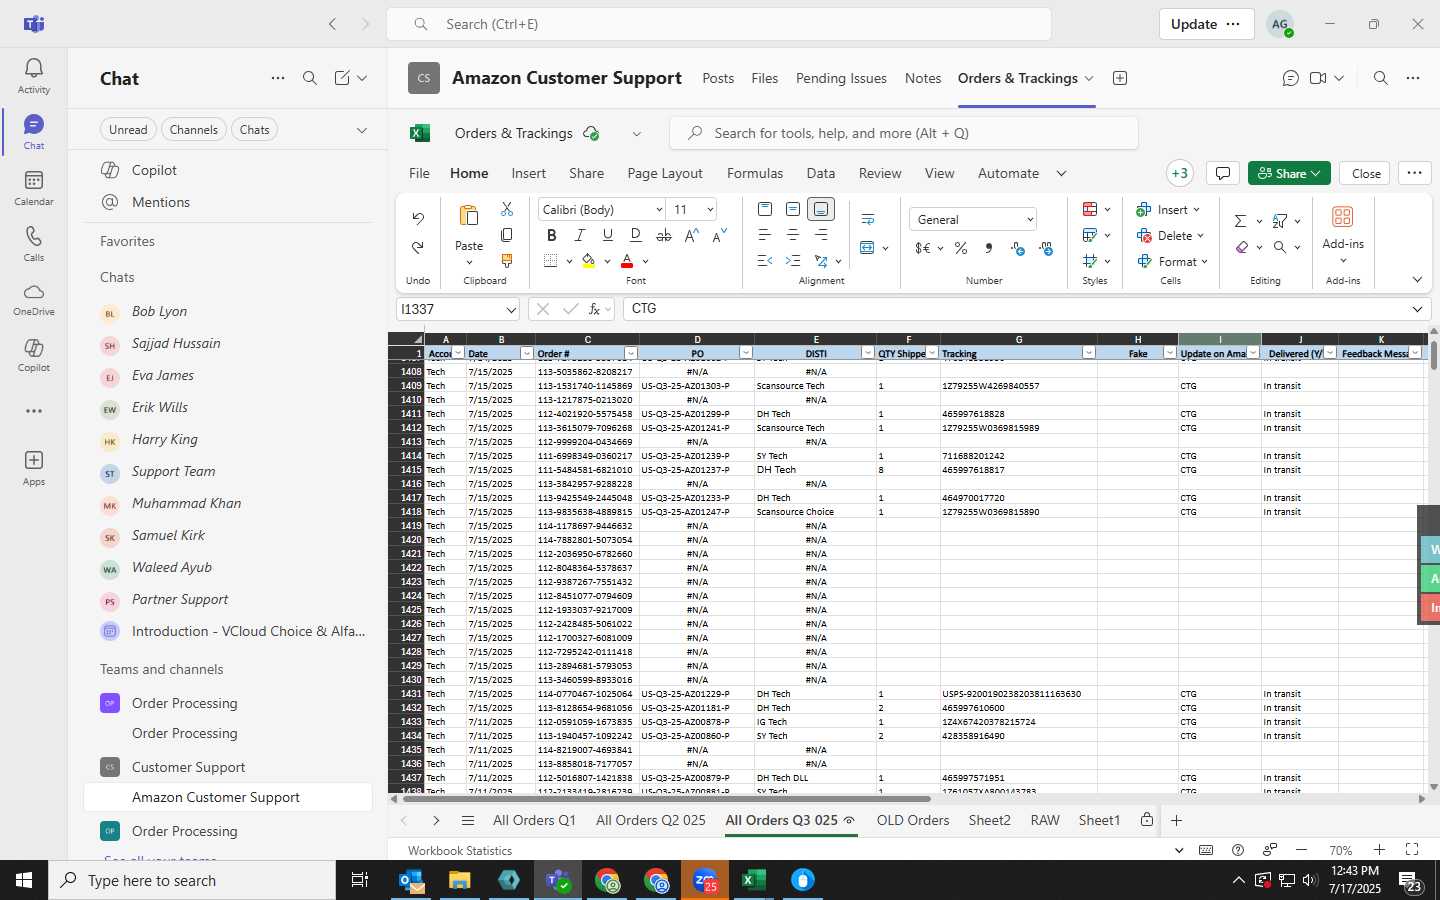Screen dimensions: 1440x900
Task: Click the Teams search box
Action: tap(719, 24)
